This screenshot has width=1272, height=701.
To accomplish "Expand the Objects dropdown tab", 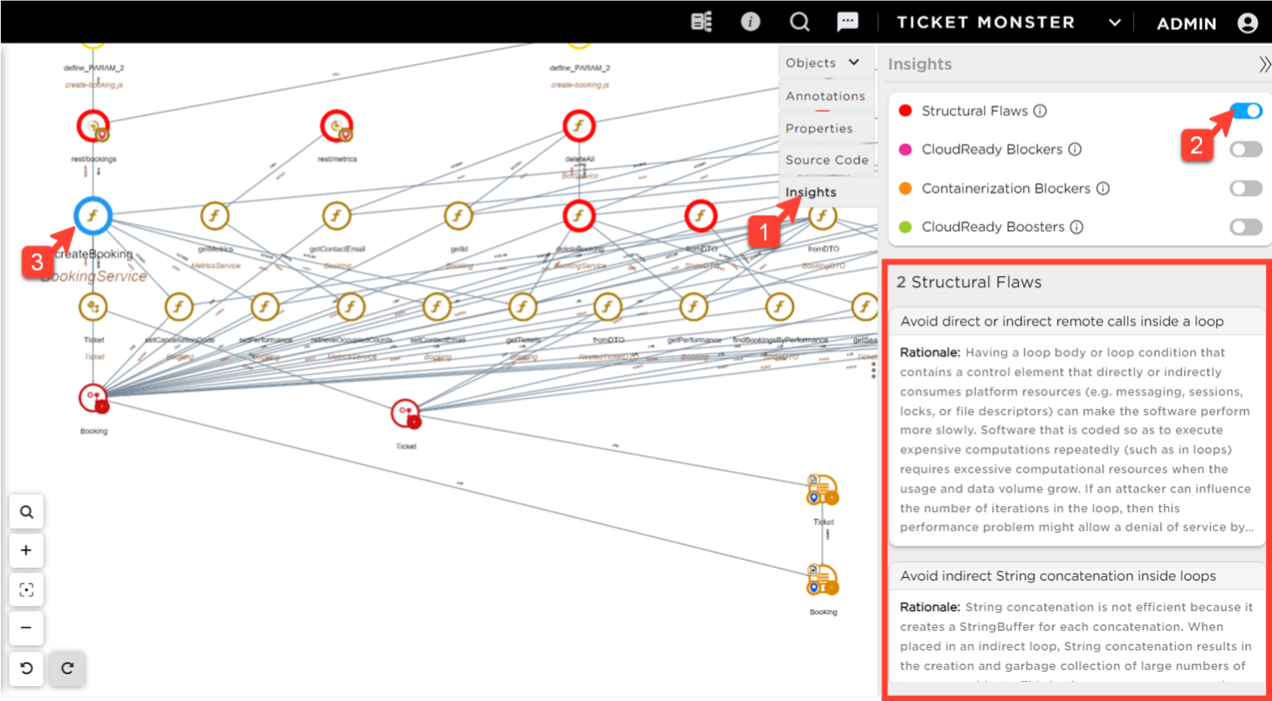I will (824, 62).
